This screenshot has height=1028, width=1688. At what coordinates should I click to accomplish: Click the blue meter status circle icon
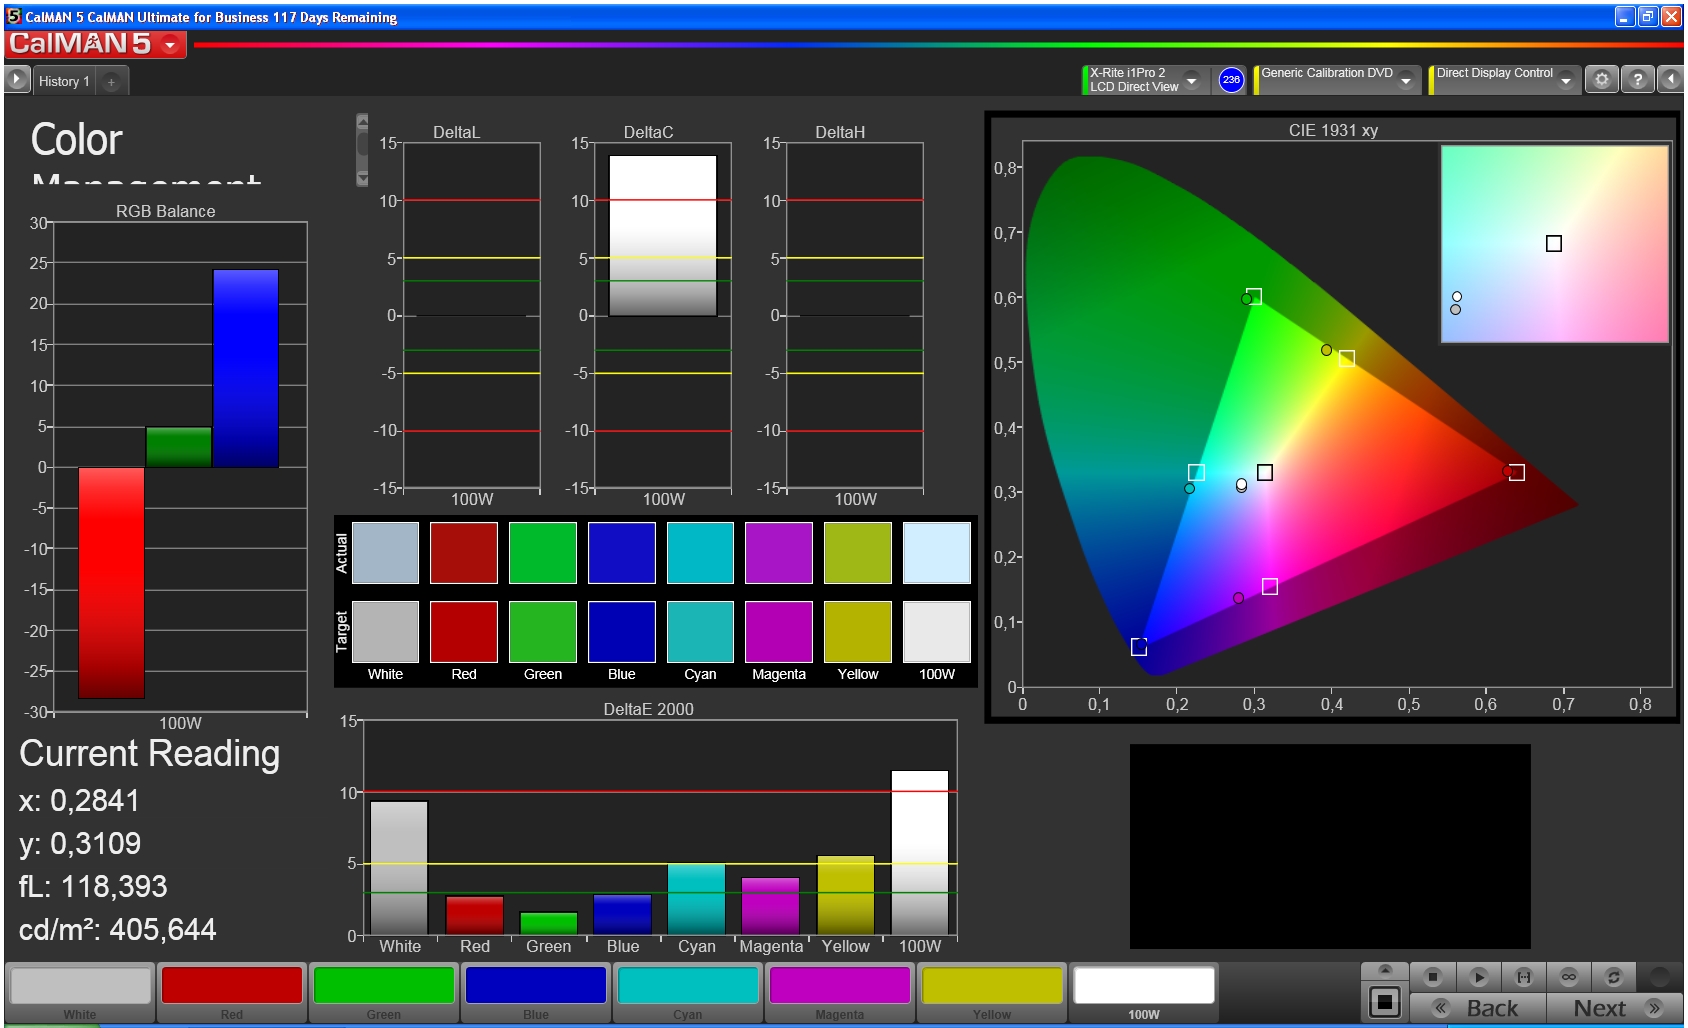[1231, 80]
